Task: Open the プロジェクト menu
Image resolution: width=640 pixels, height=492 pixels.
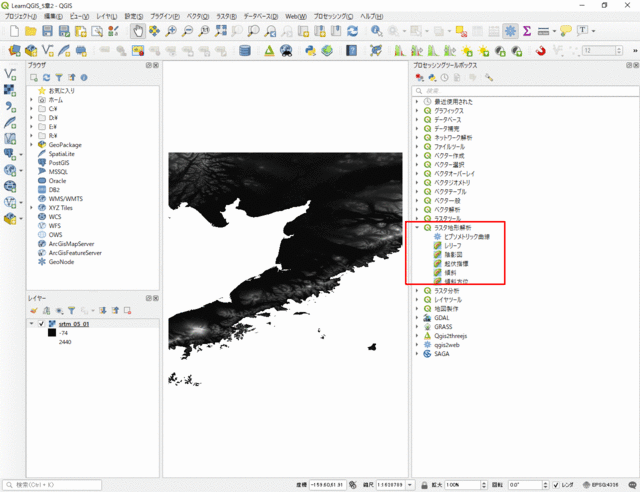Action: (20, 16)
